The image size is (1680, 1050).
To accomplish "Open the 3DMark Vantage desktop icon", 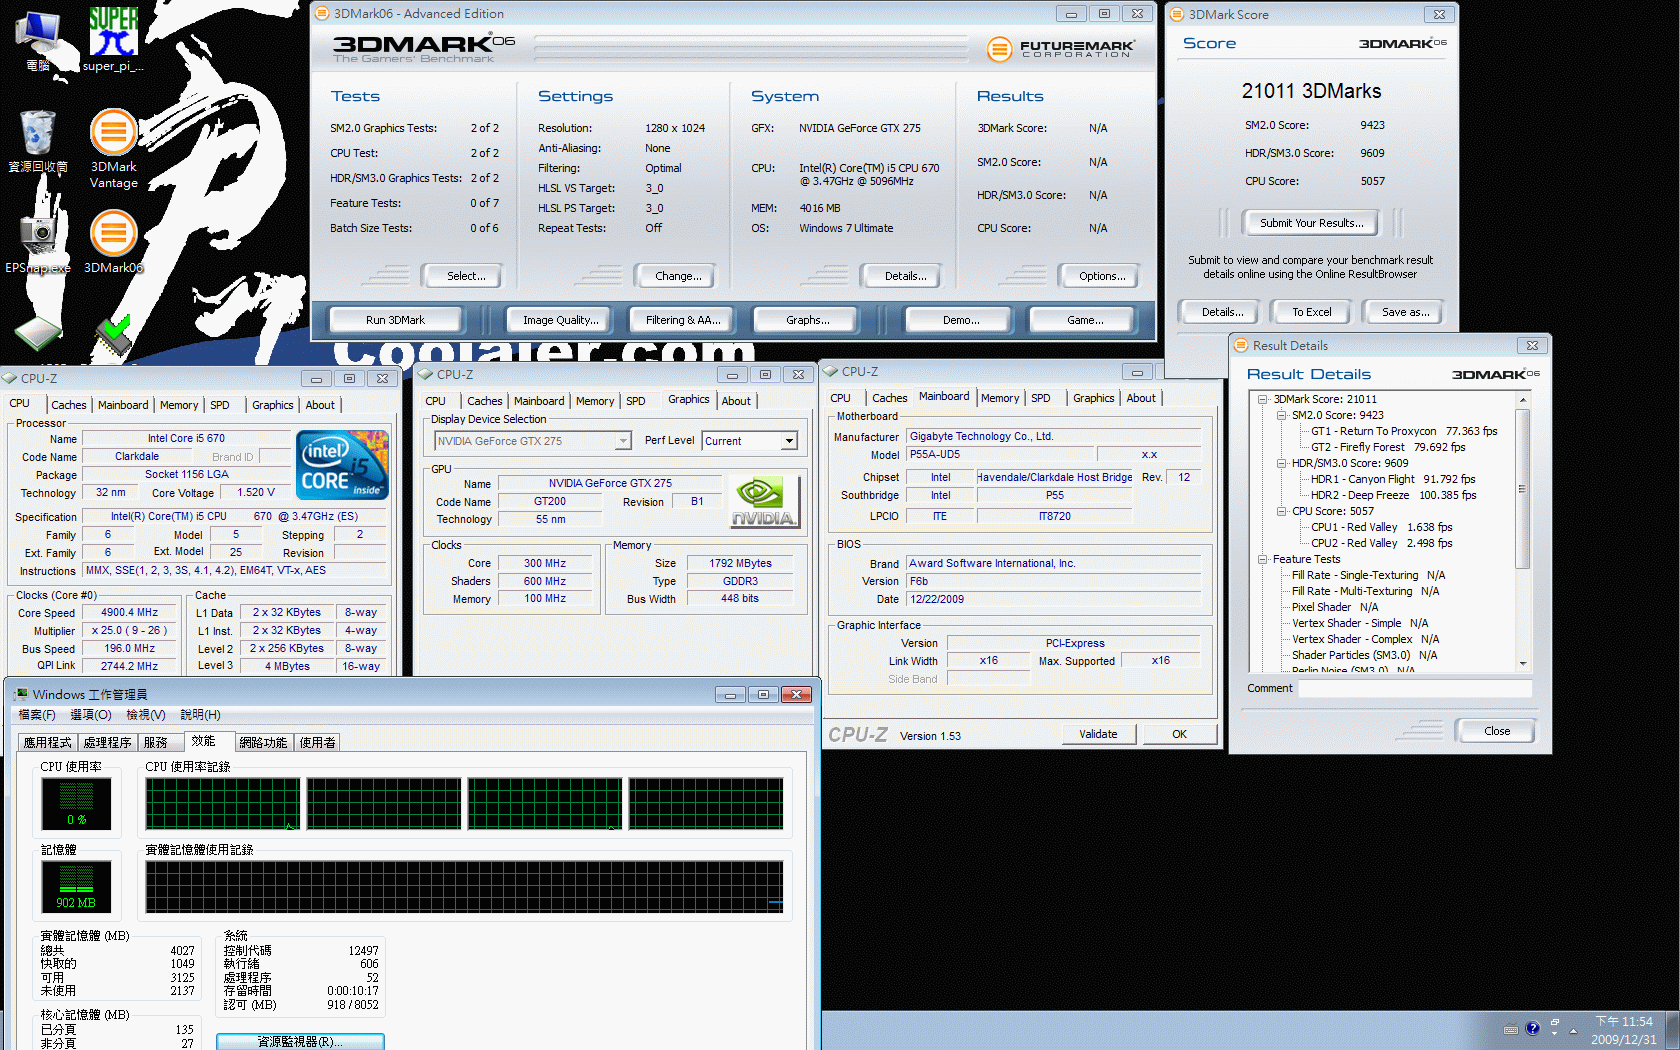I will 113,135.
